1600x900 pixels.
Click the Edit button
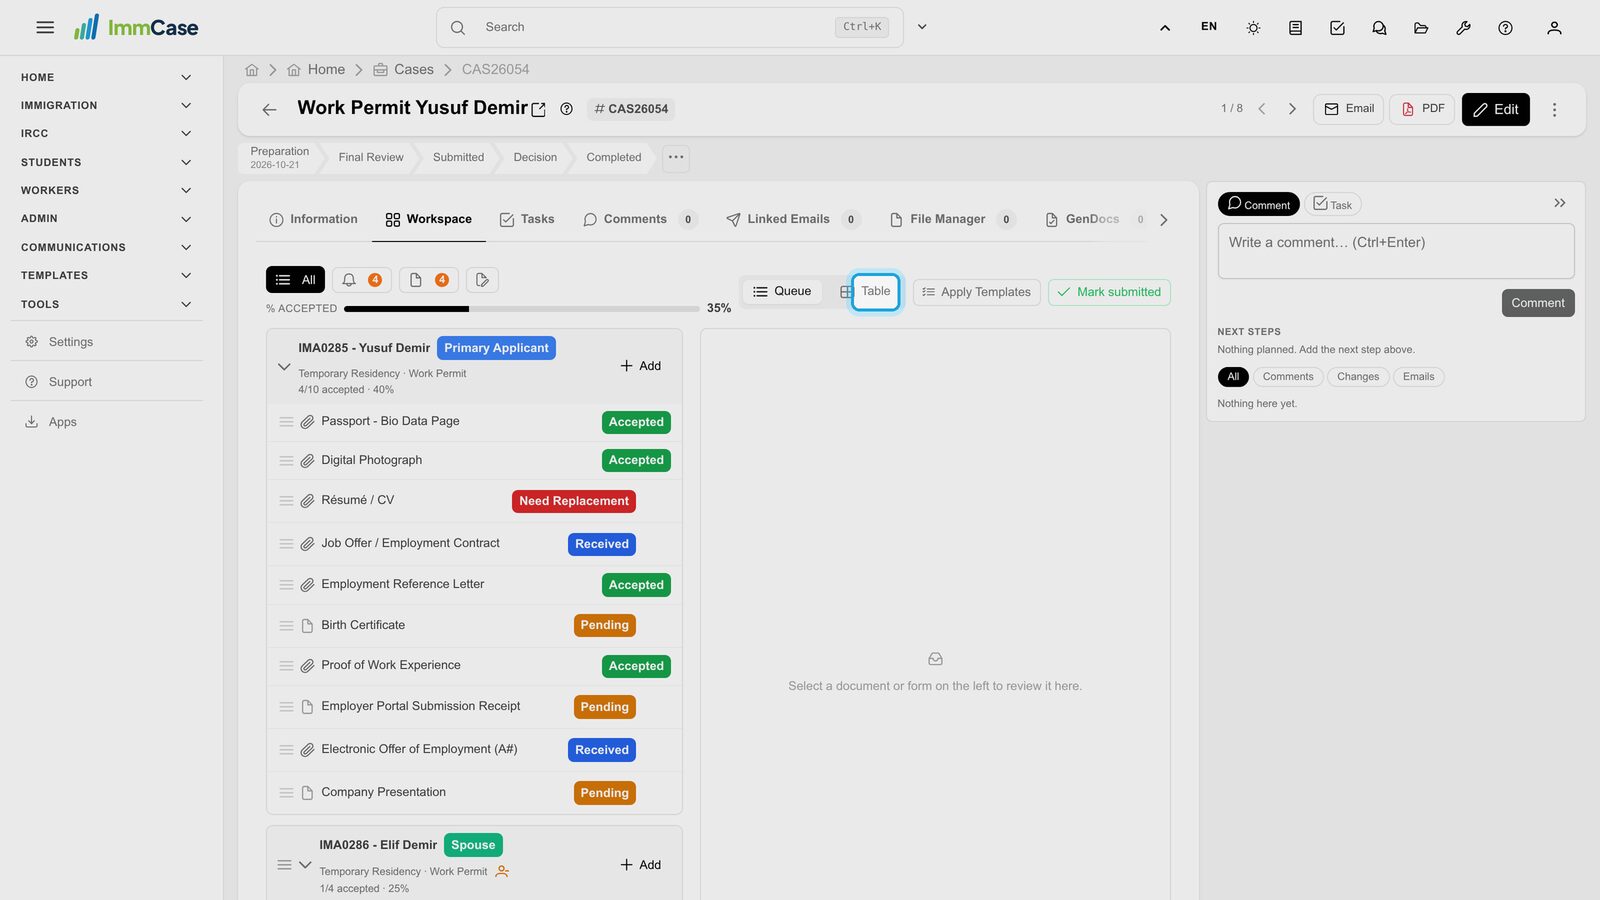[x=1495, y=109]
